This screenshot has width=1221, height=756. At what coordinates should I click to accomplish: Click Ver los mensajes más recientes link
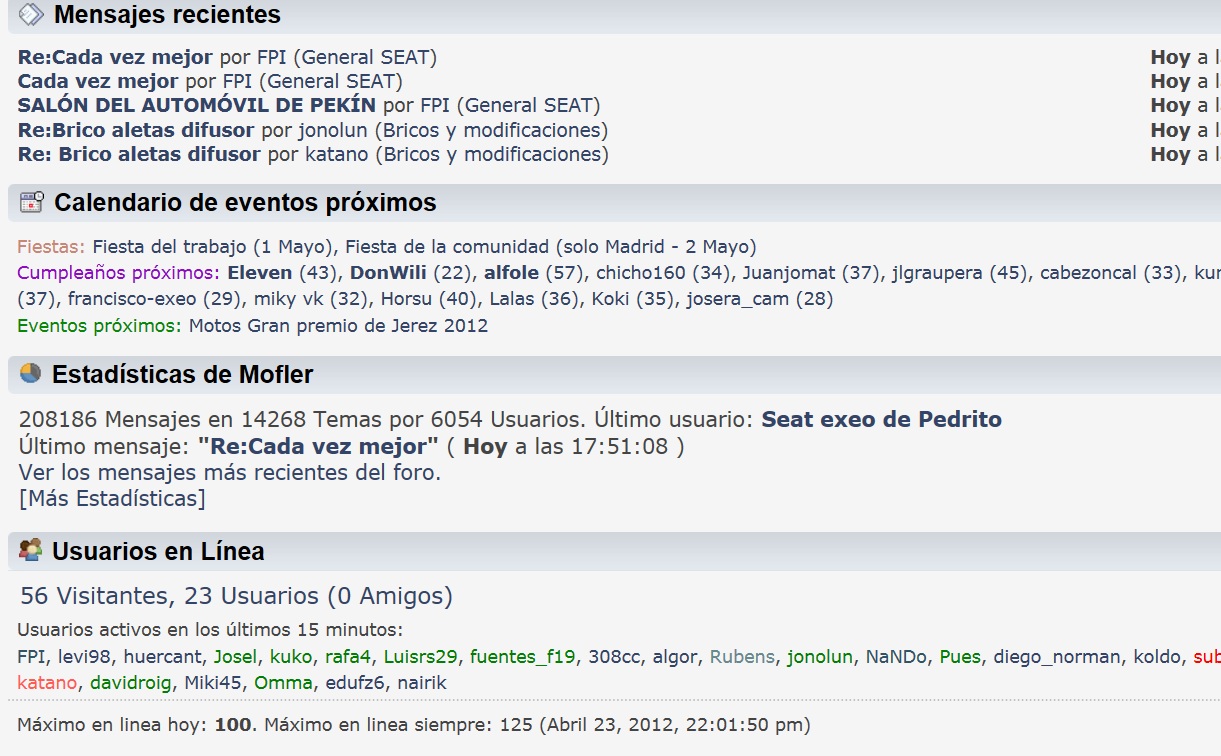[229, 472]
